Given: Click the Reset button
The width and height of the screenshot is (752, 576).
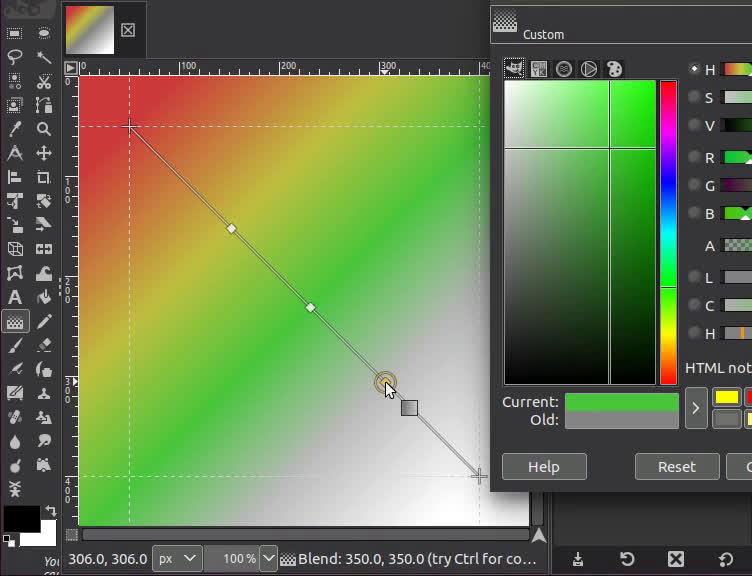Looking at the screenshot, I should click(677, 467).
